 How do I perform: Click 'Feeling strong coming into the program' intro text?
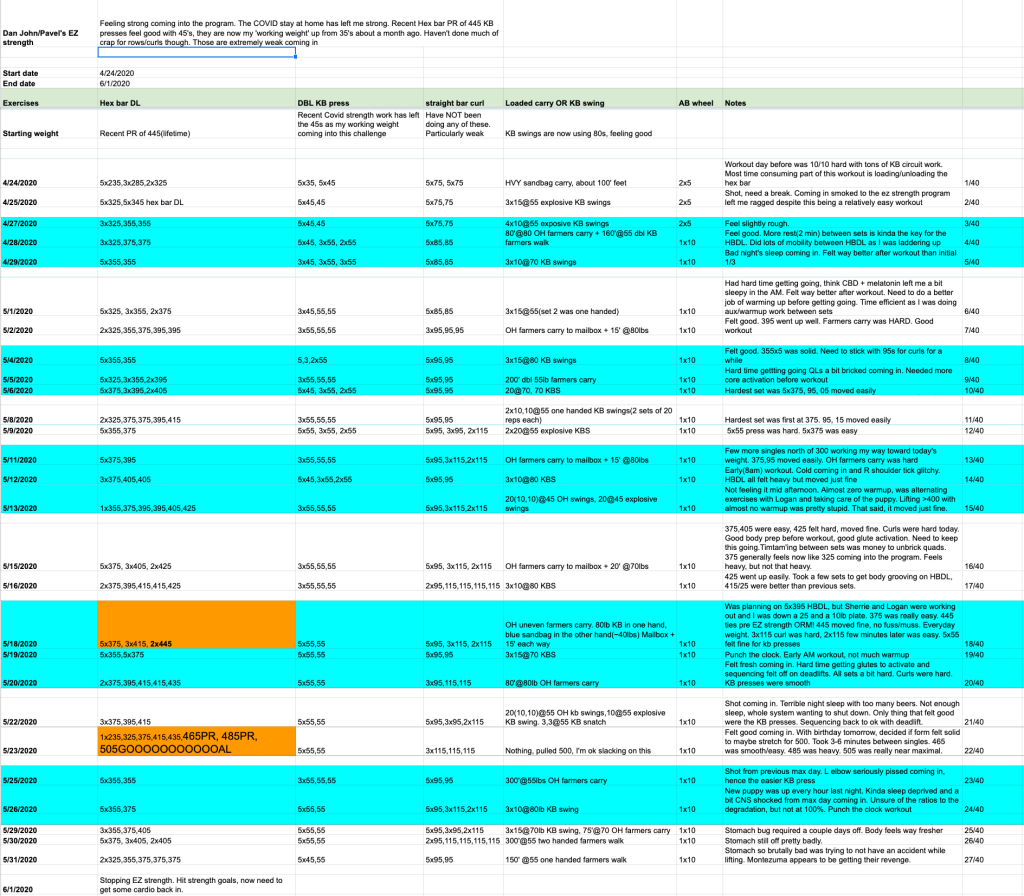pos(299,33)
